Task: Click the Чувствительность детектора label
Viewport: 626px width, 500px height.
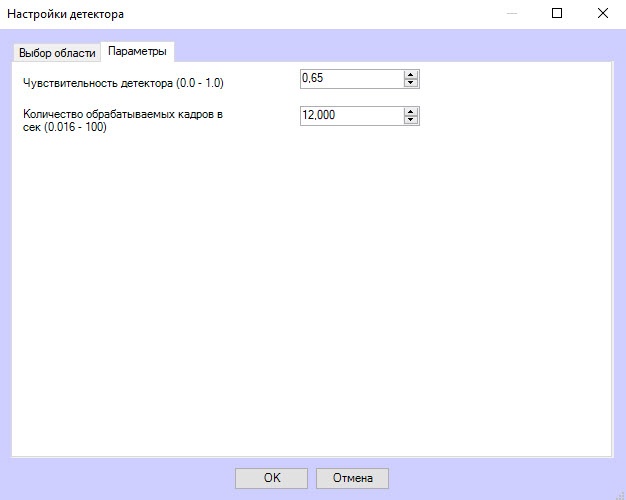Action: click(123, 82)
